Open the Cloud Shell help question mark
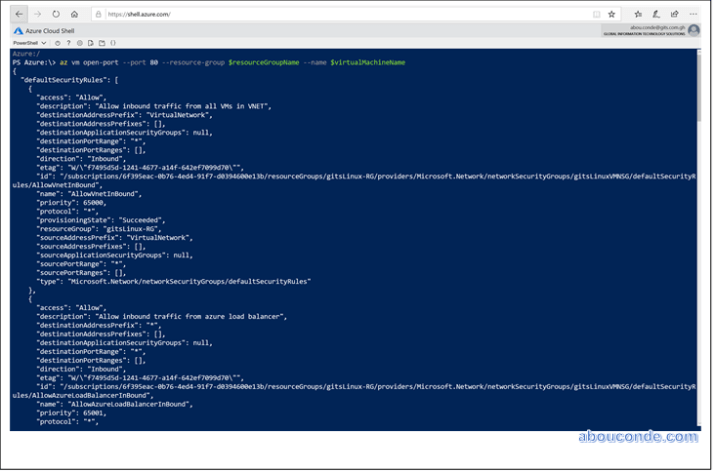This screenshot has width=714, height=471. (x=68, y=43)
